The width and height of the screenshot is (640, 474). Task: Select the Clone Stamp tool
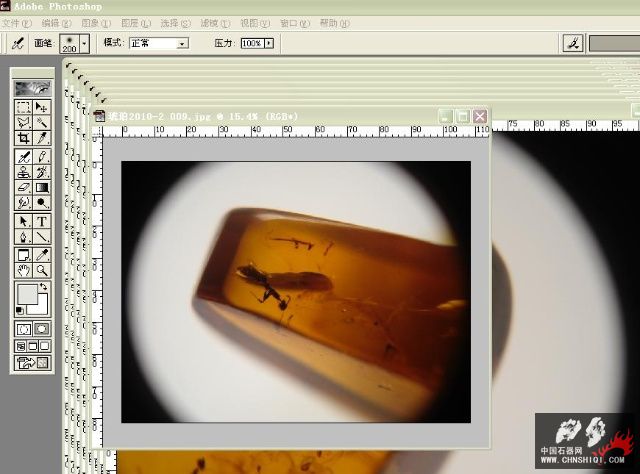tap(23, 172)
